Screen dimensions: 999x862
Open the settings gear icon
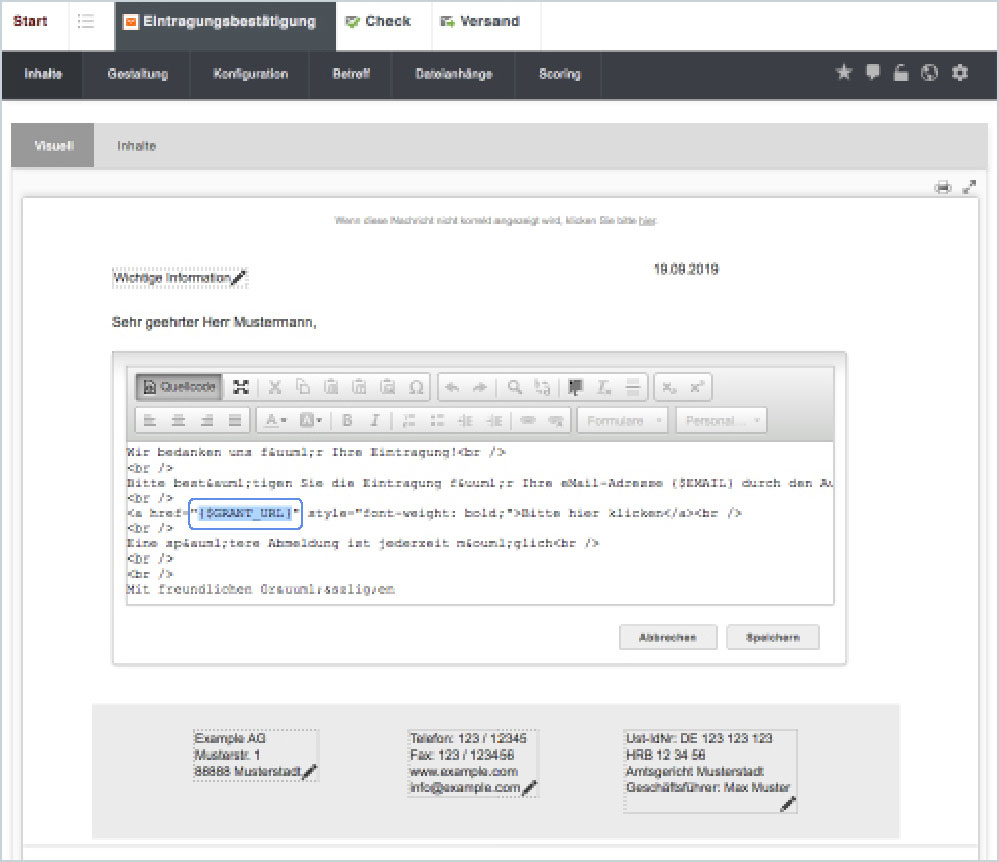pyautogui.click(x=960, y=73)
